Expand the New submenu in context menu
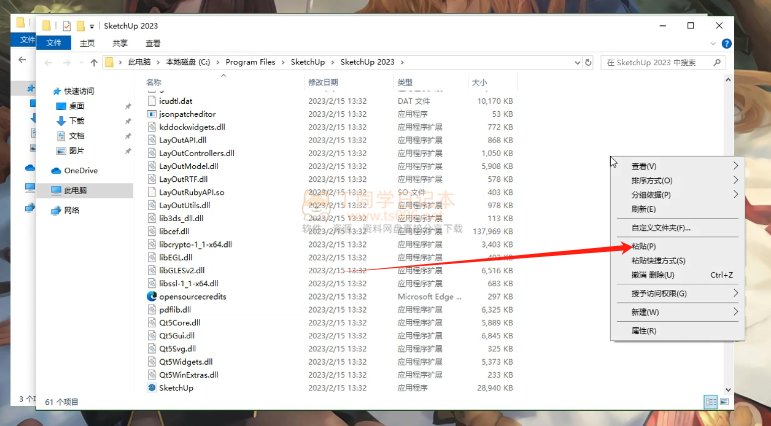This screenshot has height=426, width=771. tap(736, 312)
